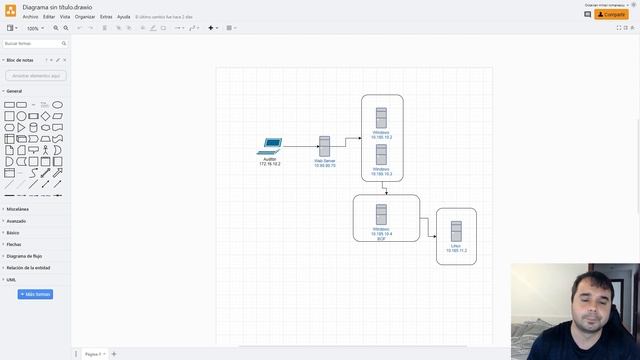640x360 pixels.
Task: Select the triangle shape in General
Action: click(21, 128)
